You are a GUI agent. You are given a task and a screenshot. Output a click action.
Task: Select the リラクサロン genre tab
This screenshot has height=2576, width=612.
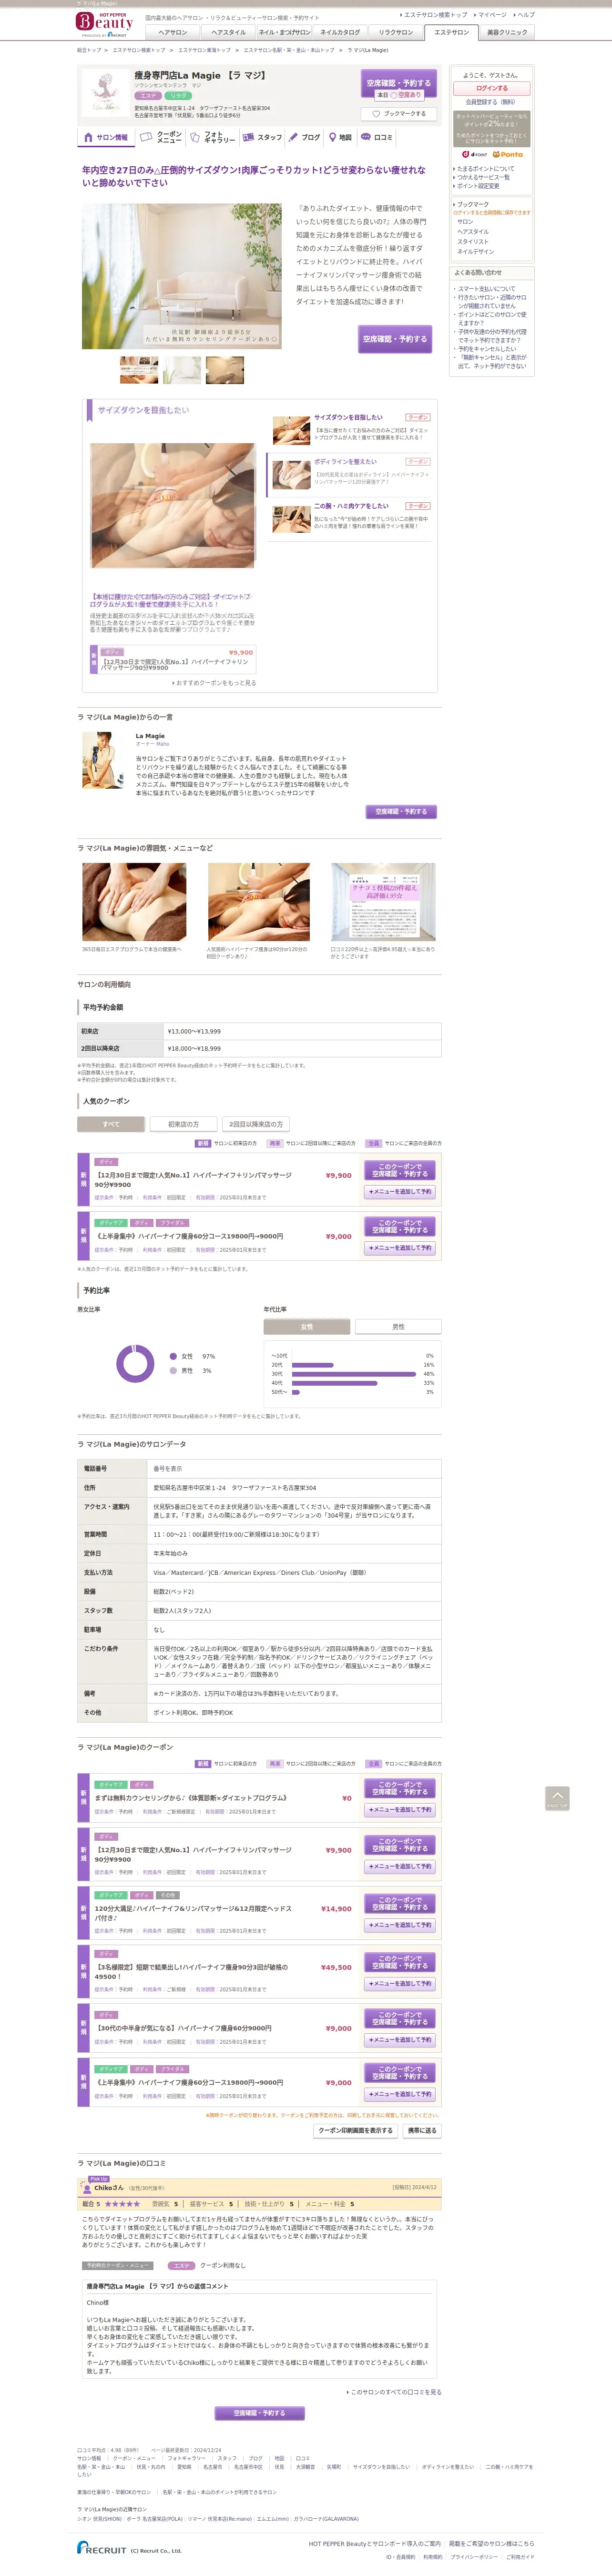click(396, 32)
